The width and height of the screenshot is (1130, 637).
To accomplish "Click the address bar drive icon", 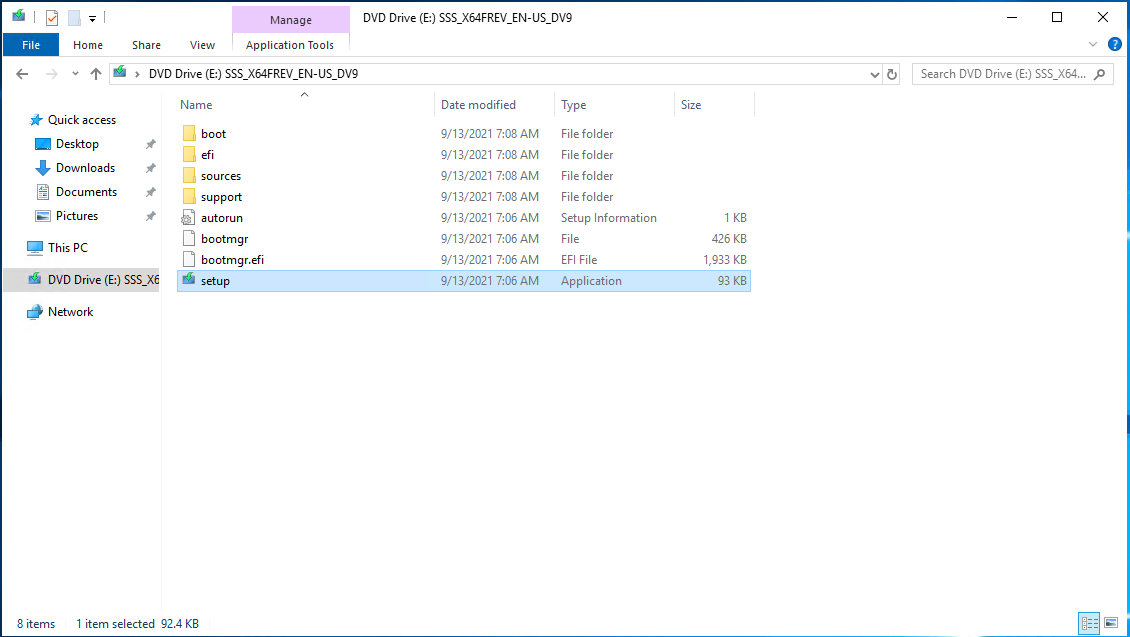I will [x=120, y=73].
